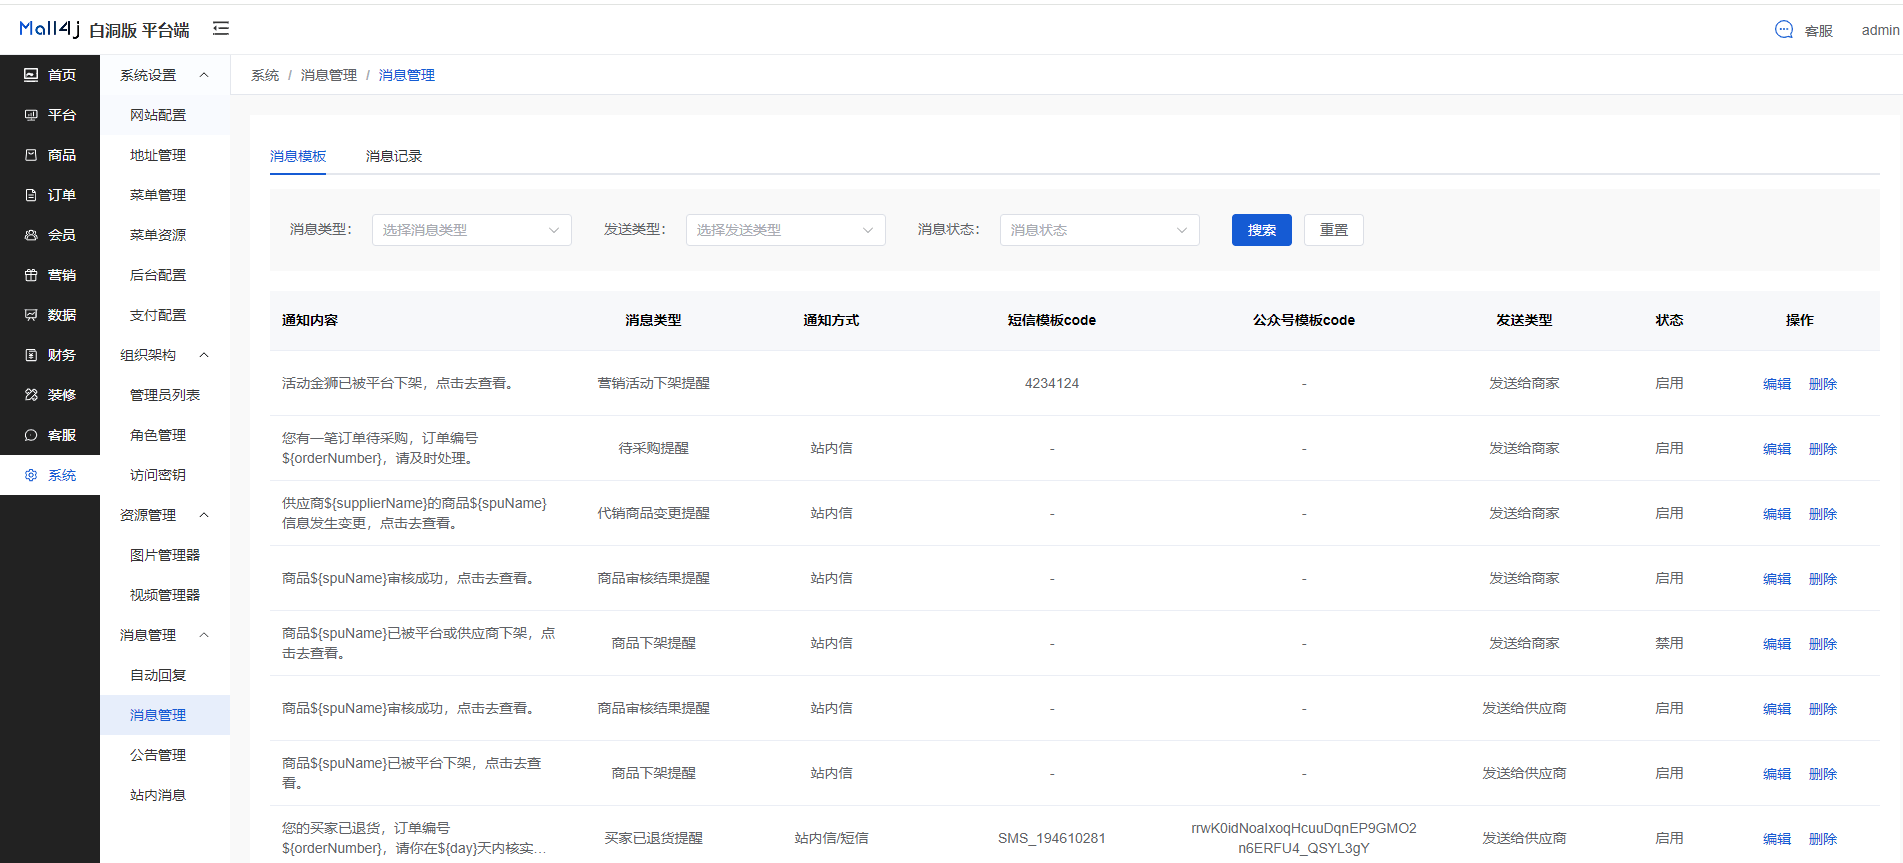
Task: Collapse the 资源管理 submenu group
Action: tap(165, 515)
